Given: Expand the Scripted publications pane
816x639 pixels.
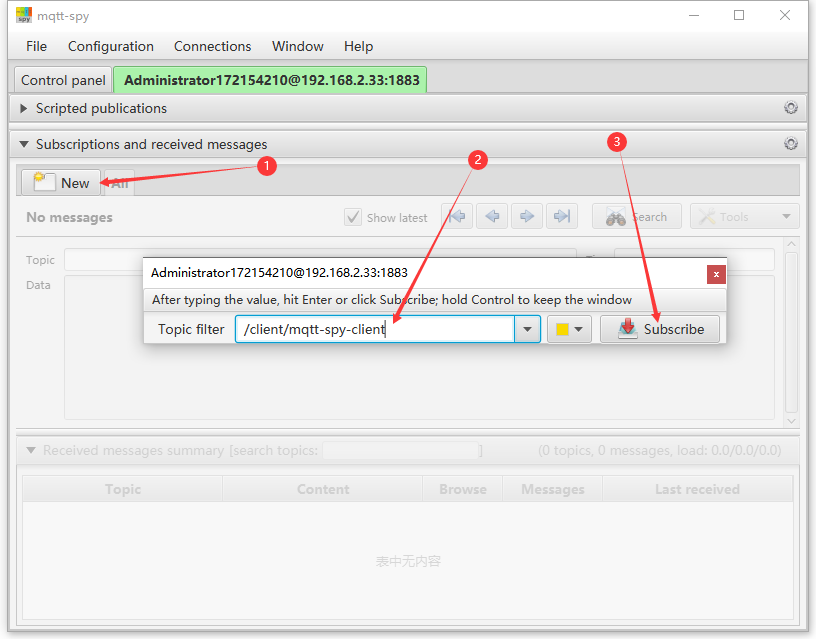Looking at the screenshot, I should [23, 108].
